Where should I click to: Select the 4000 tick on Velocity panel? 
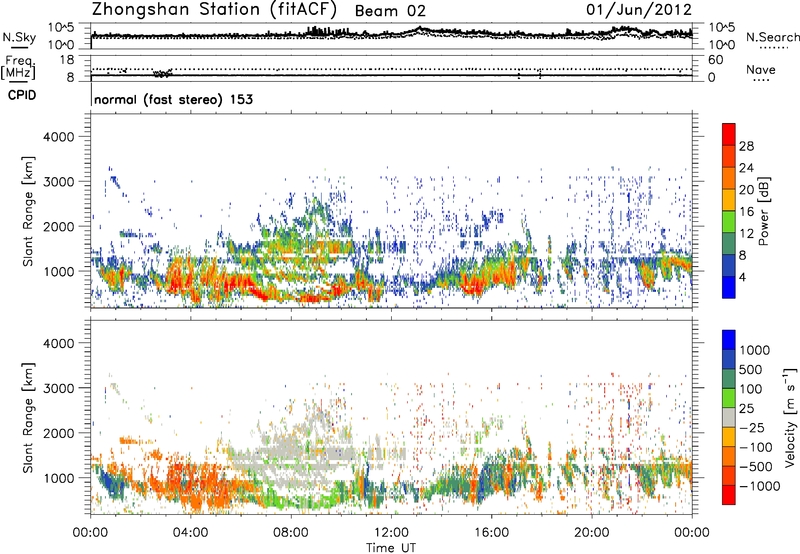[x=58, y=343]
